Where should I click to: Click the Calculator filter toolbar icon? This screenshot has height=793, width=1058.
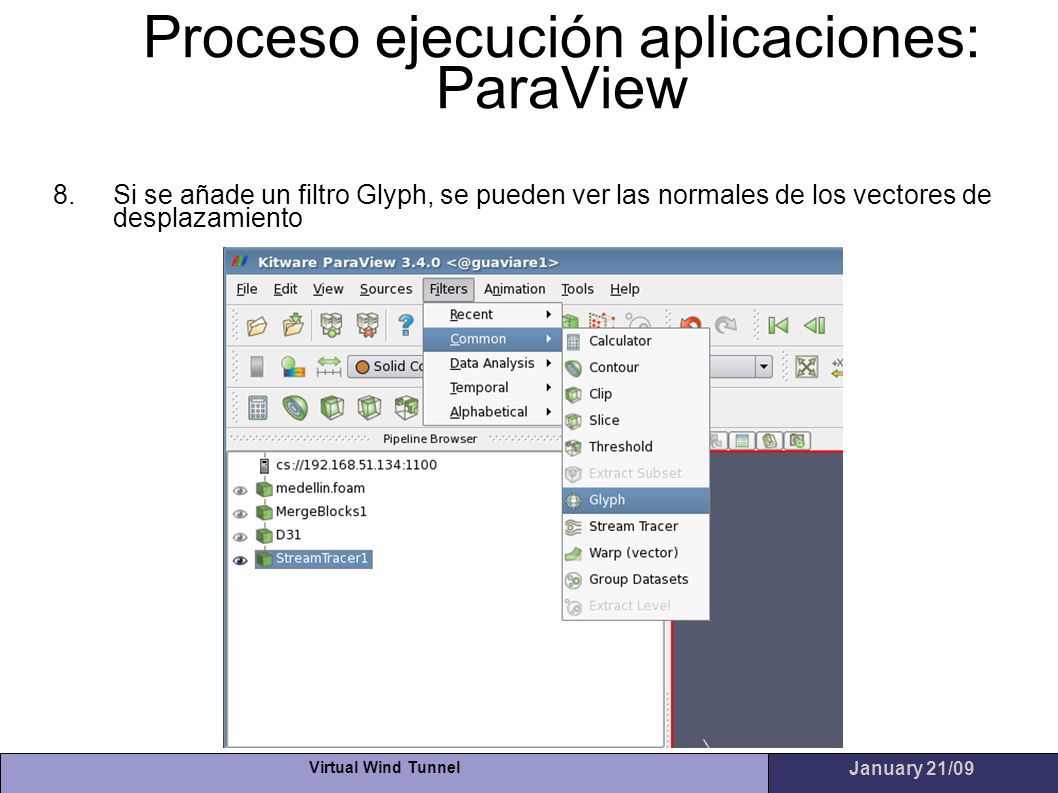(258, 408)
